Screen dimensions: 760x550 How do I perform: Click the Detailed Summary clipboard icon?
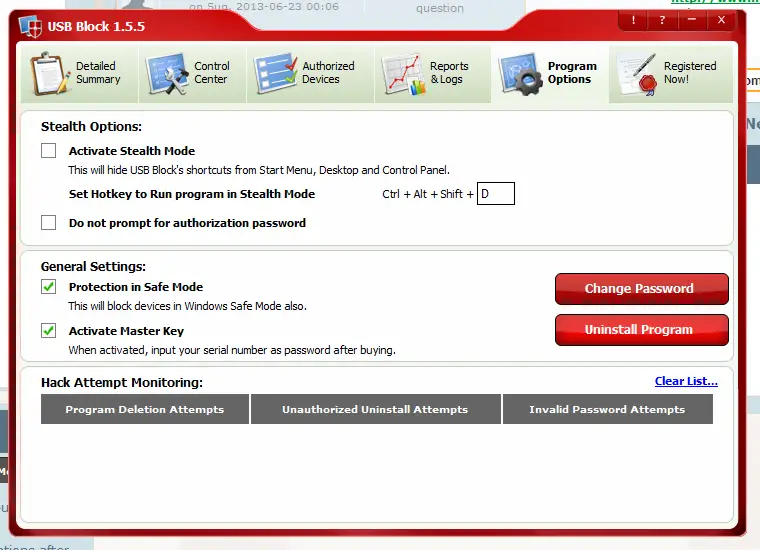point(49,73)
